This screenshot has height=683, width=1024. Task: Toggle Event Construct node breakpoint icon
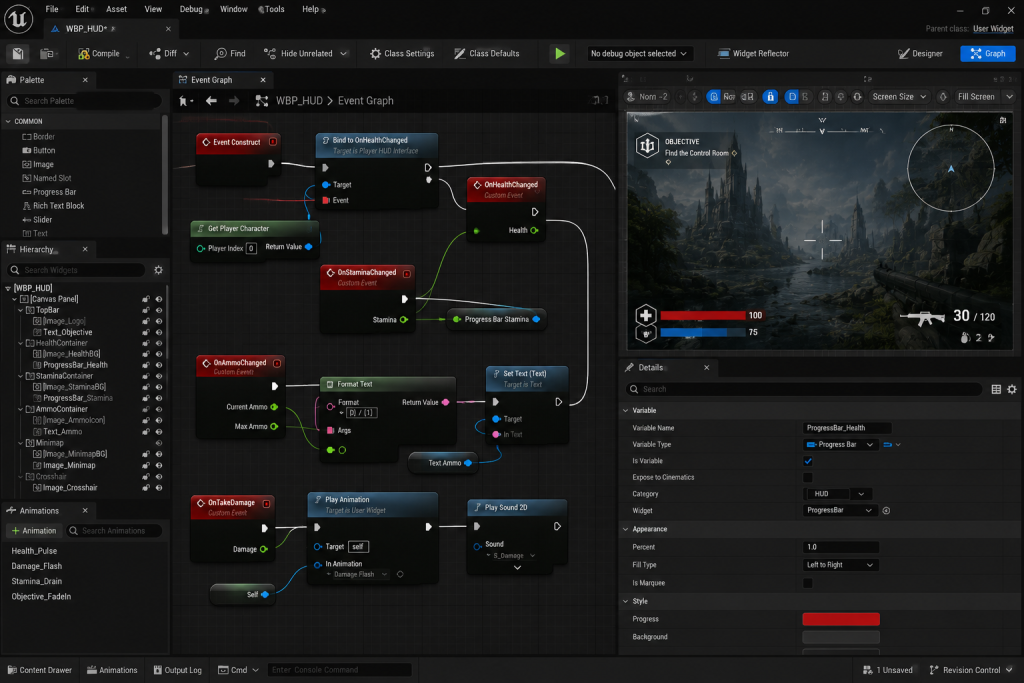[x=273, y=142]
